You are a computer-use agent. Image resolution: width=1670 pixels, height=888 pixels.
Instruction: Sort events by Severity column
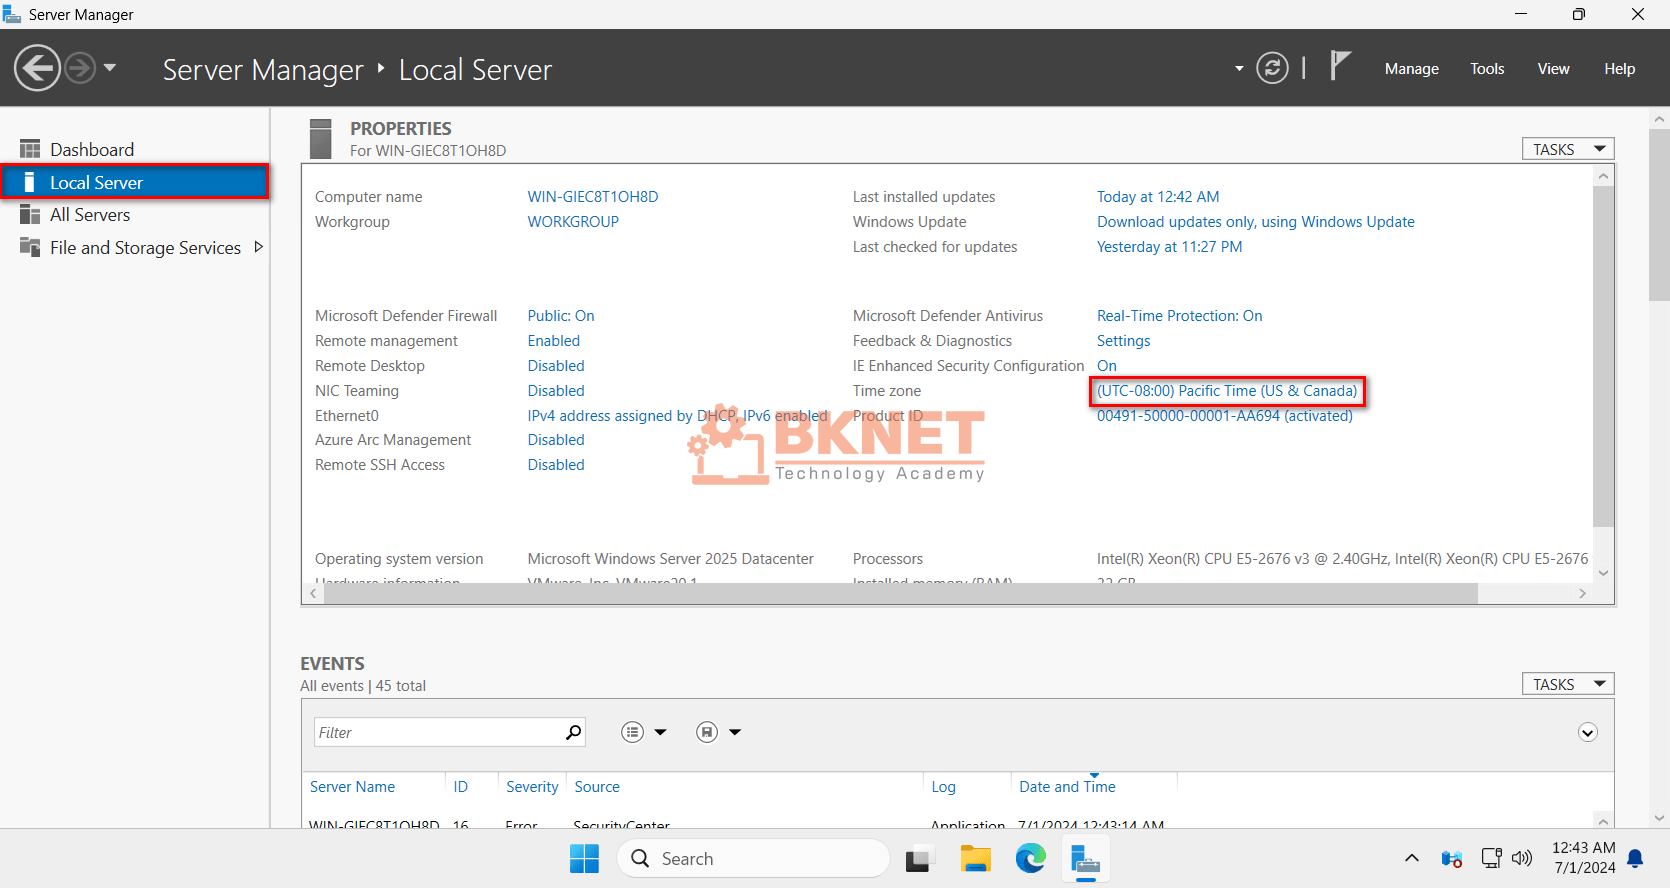532,787
